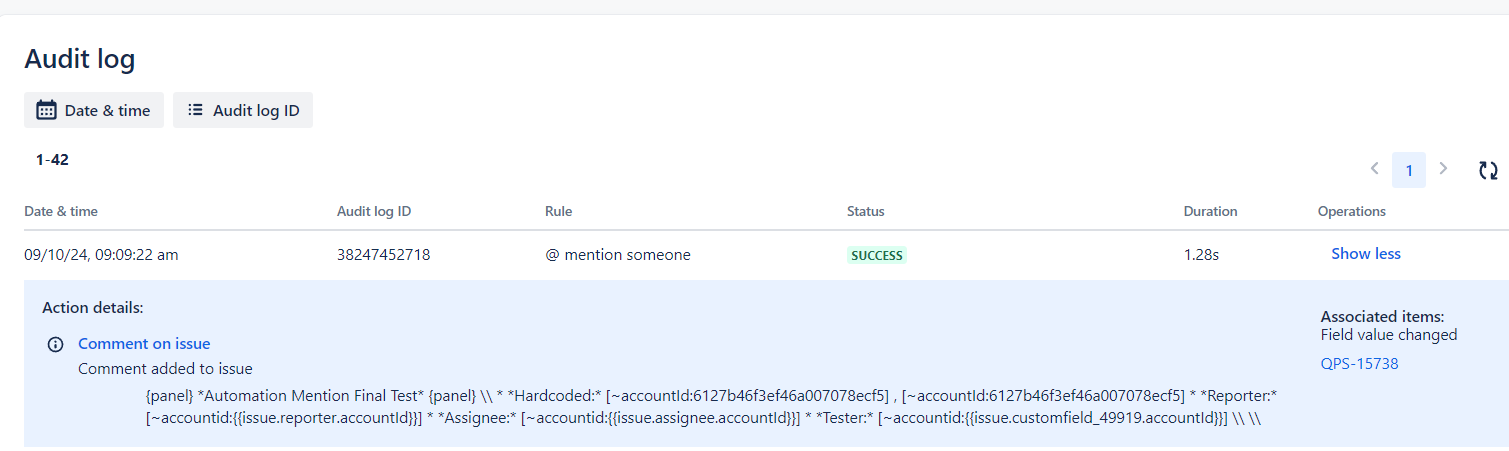Viewport: 1509px width, 451px height.
Task: Click the 09/10/24 timestamp entry
Action: click(x=101, y=255)
